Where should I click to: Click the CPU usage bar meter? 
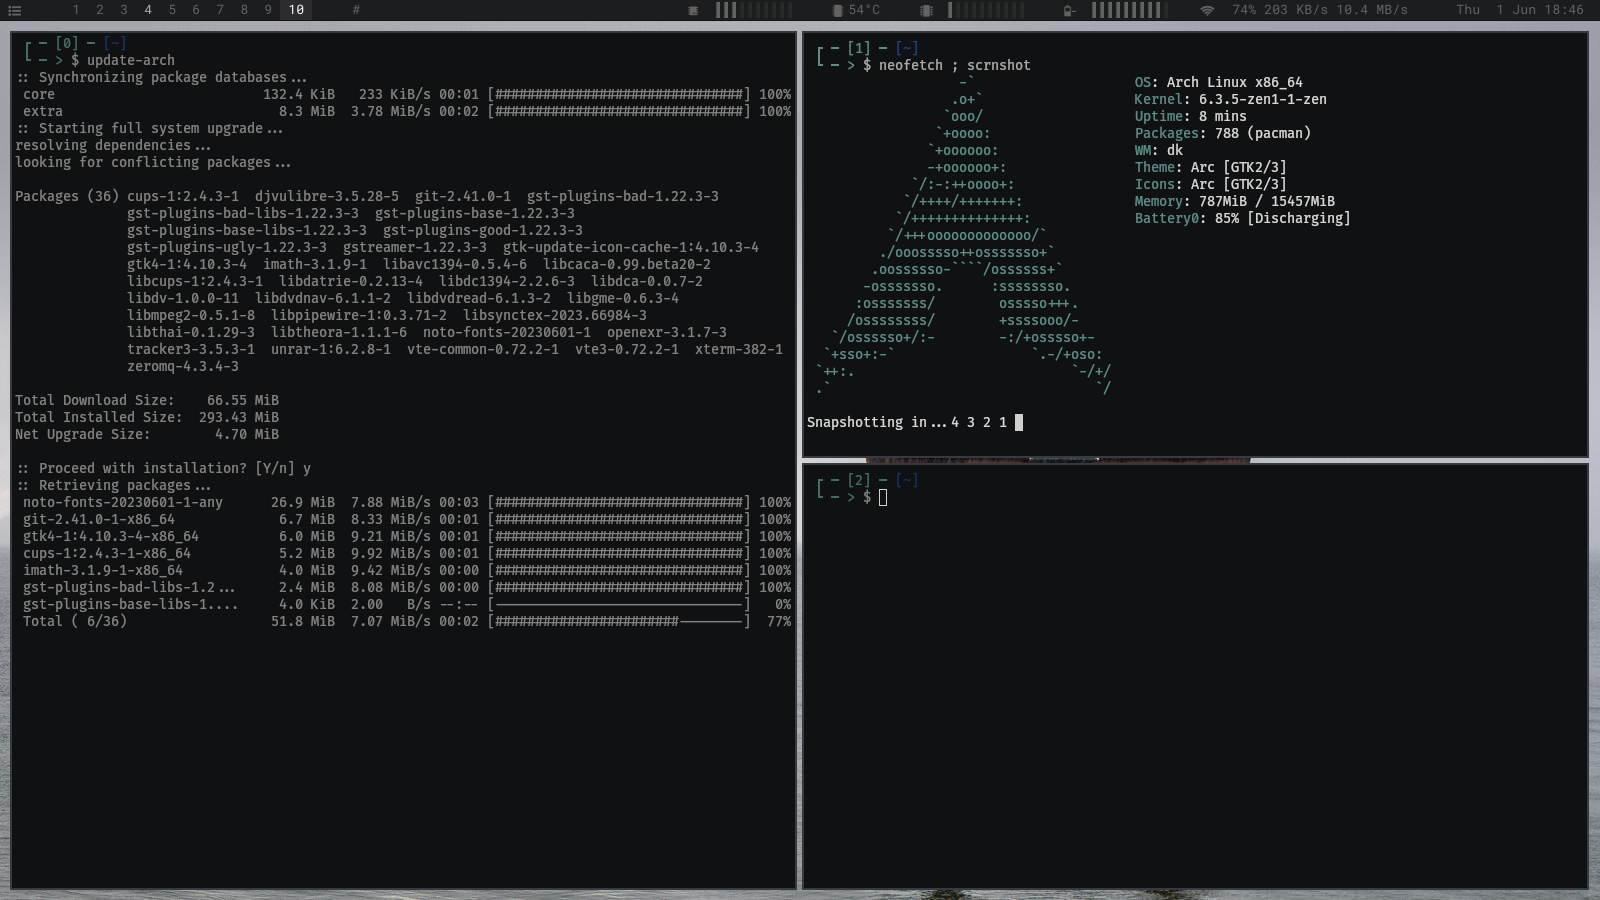coord(986,10)
